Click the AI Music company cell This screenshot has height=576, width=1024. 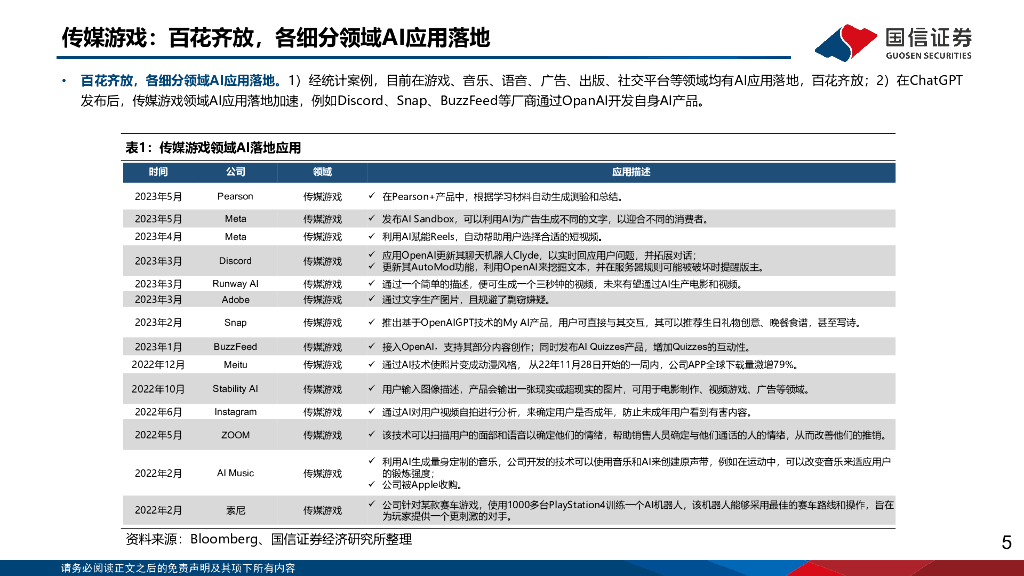235,472
